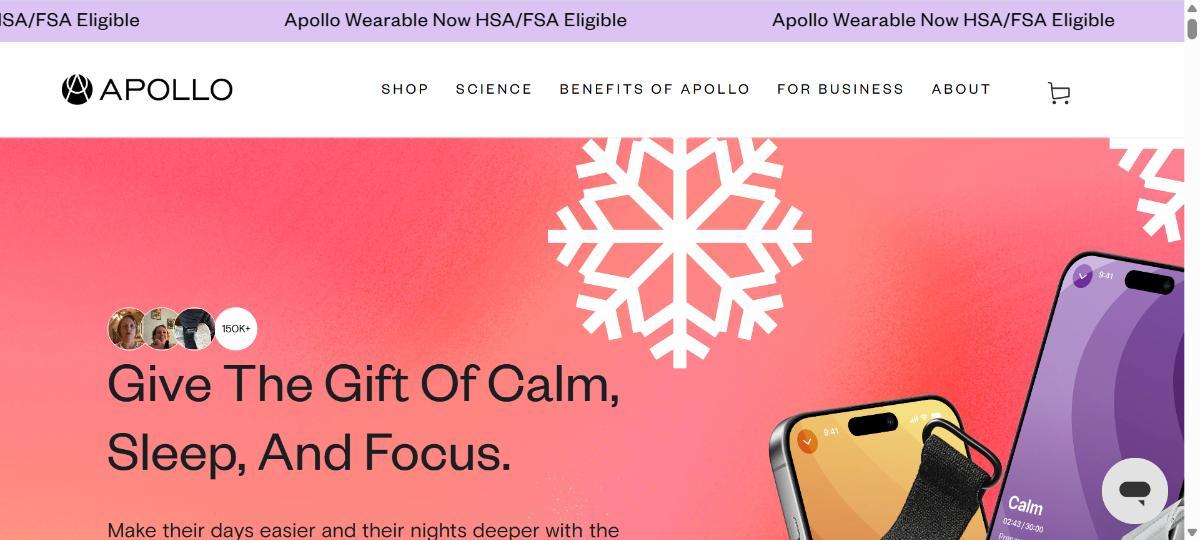Image resolution: width=1200 pixels, height=540 pixels.
Task: Open the SCIENCE menu item
Action: point(494,89)
